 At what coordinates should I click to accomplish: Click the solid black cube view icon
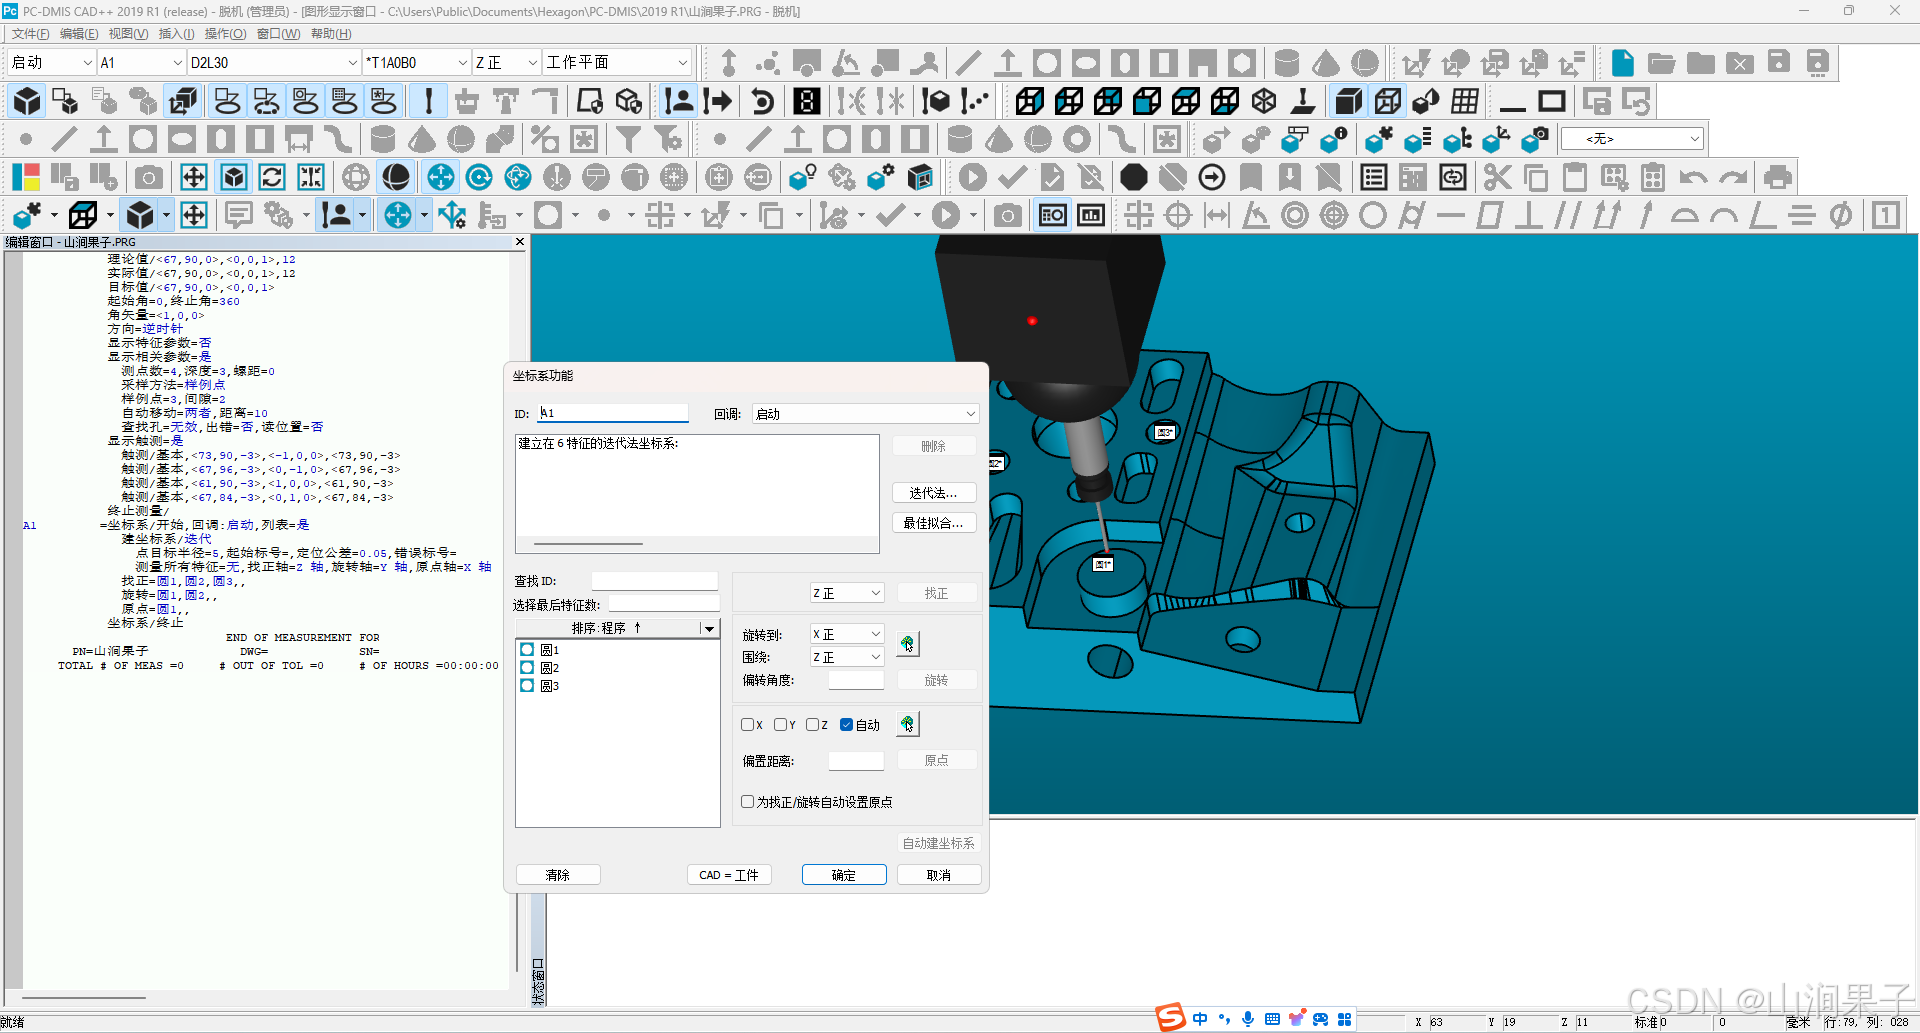(x=1348, y=101)
